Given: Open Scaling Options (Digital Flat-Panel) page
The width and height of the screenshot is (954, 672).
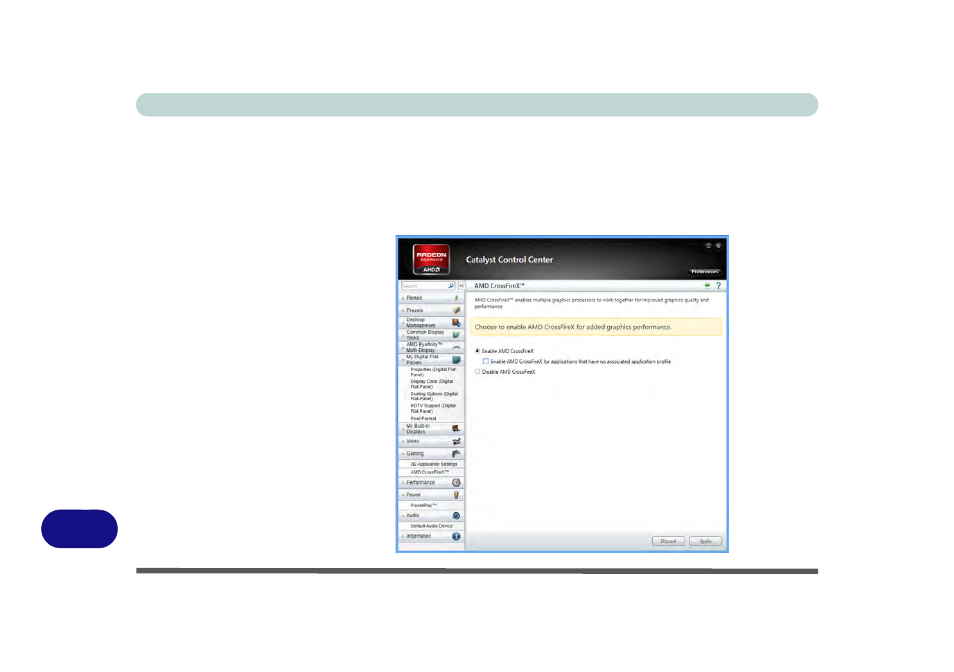Looking at the screenshot, I should (434, 397).
